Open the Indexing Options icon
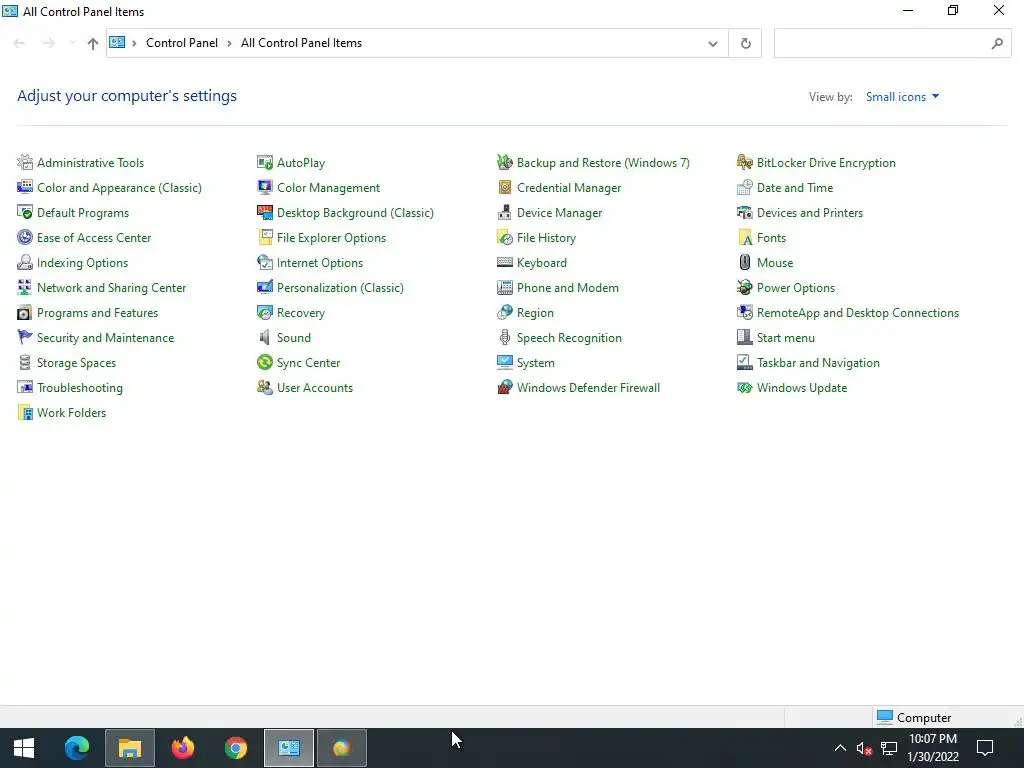Viewport: 1024px width, 768px height. [25, 263]
